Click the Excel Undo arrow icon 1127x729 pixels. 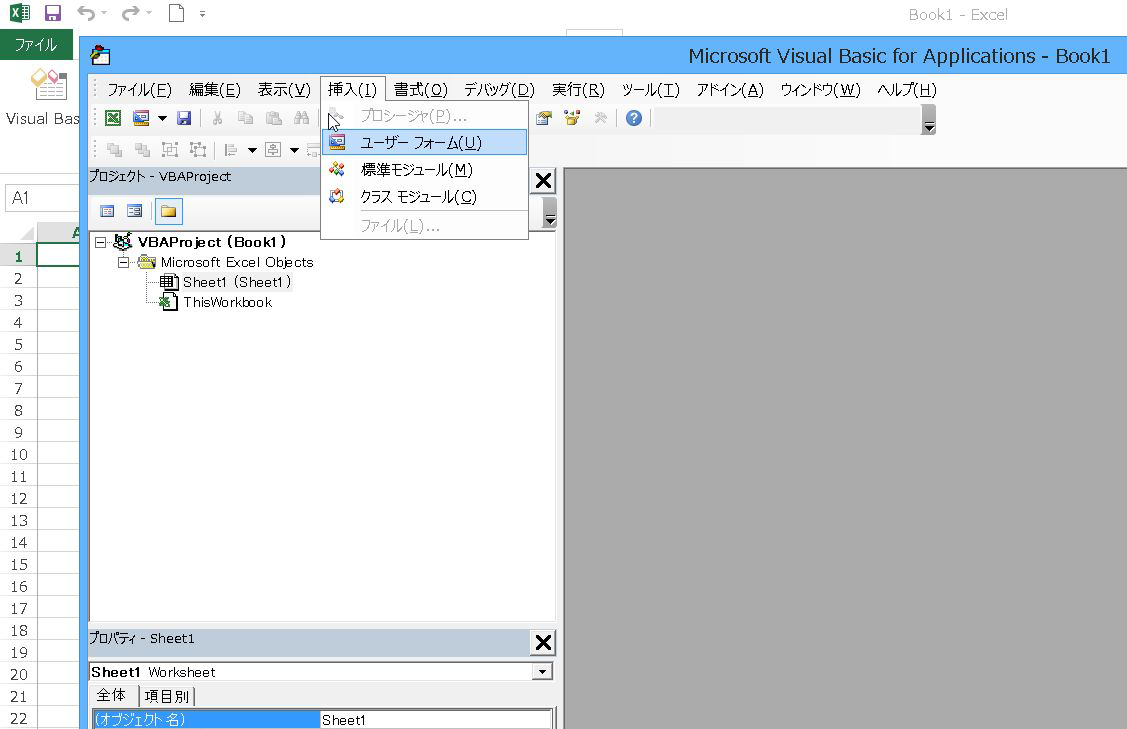point(86,13)
